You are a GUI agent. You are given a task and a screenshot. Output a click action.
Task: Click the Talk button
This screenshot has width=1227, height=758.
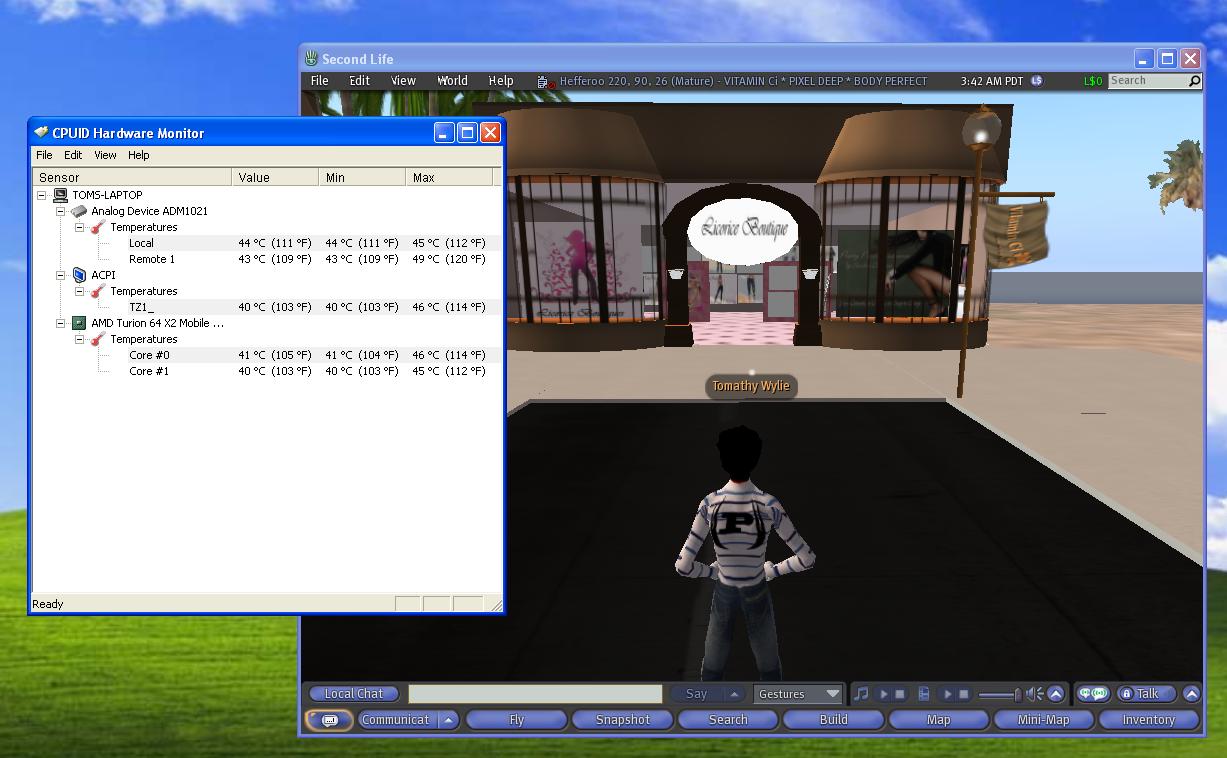point(1147,694)
